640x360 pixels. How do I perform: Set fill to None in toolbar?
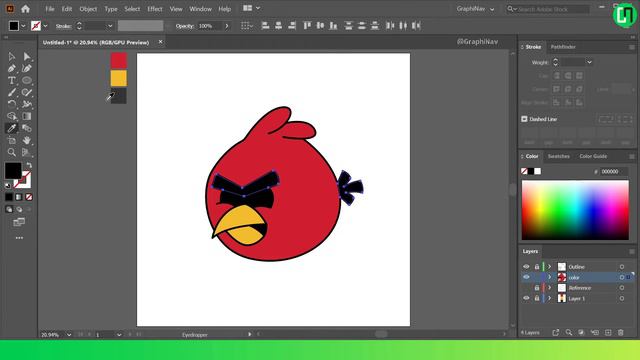pos(29,197)
